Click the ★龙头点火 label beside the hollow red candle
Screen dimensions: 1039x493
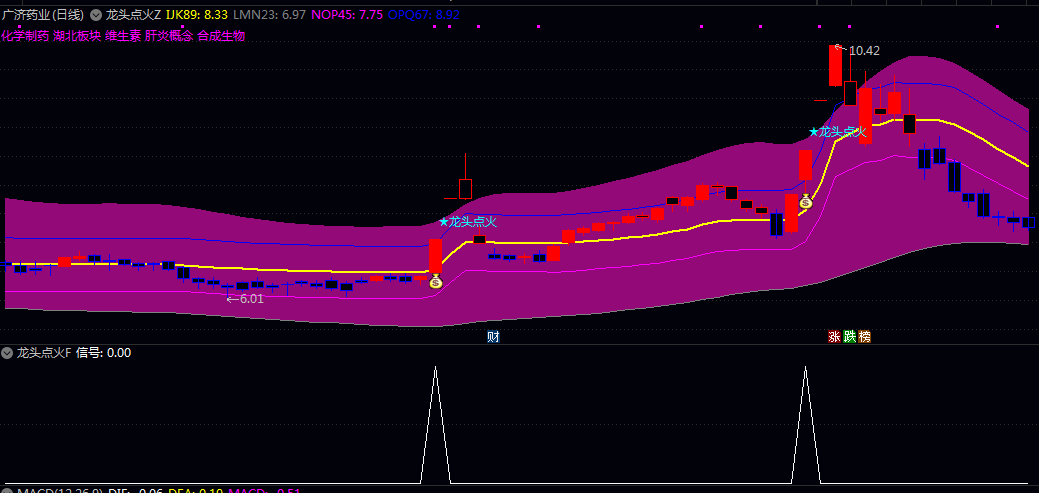(468, 222)
